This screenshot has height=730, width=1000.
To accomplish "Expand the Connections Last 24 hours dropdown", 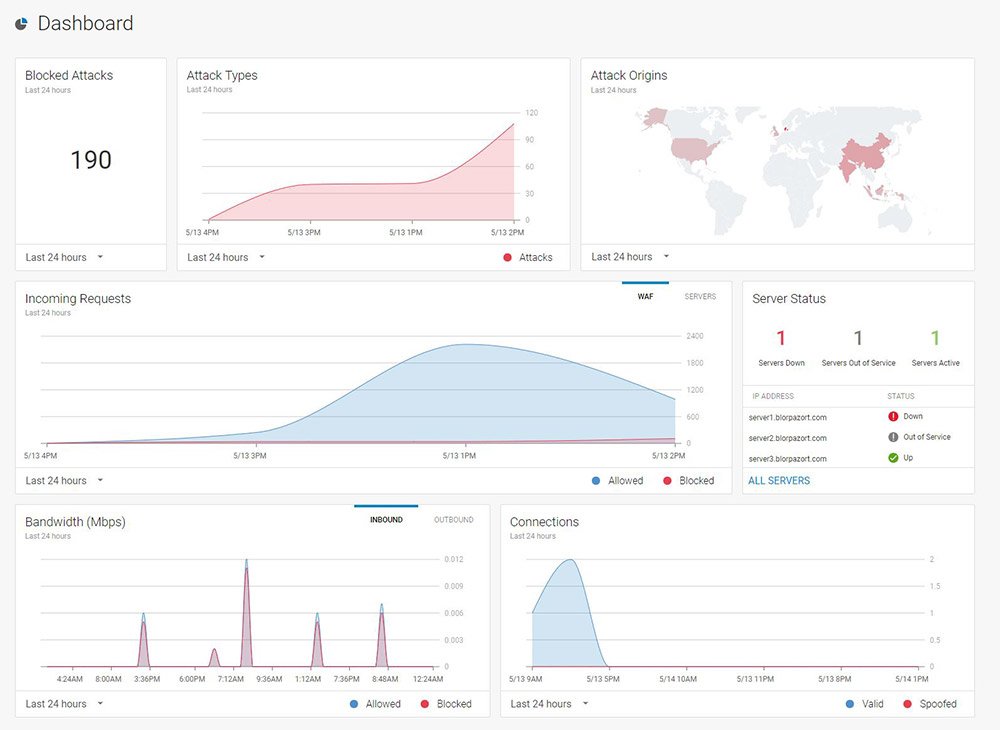I will point(549,704).
